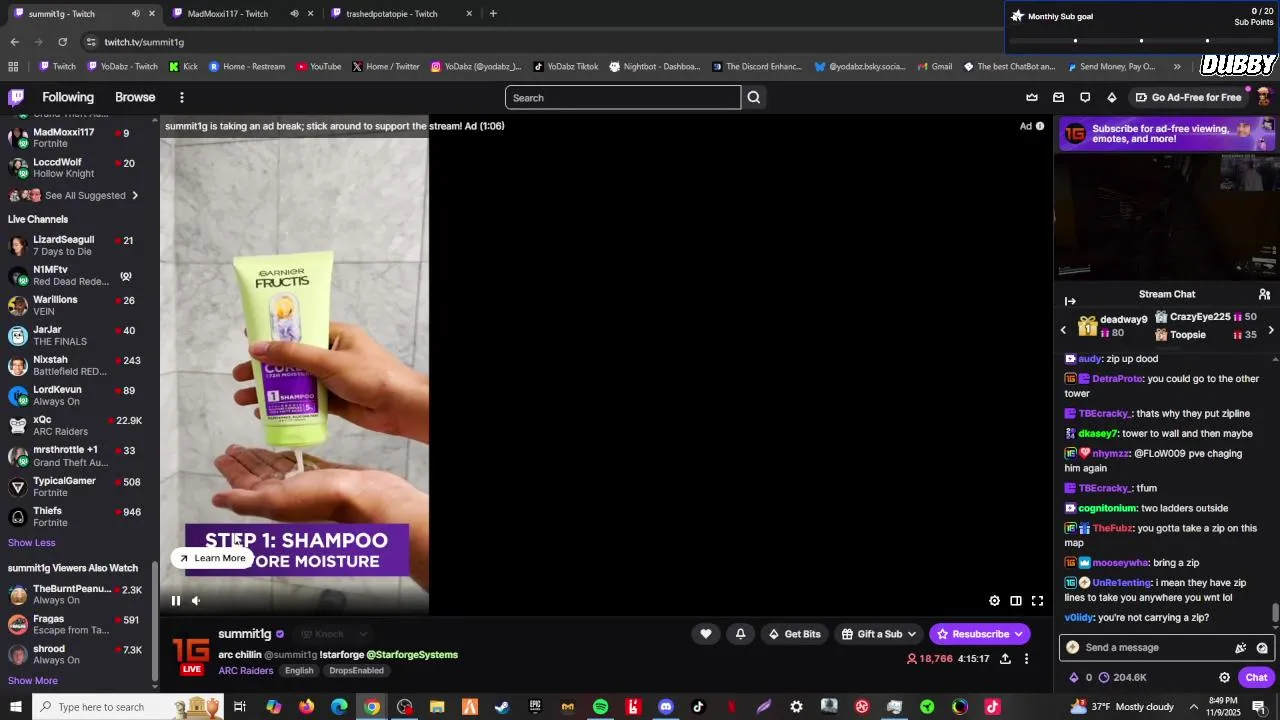Open the Nightbot Dashboard bookmark

655,67
